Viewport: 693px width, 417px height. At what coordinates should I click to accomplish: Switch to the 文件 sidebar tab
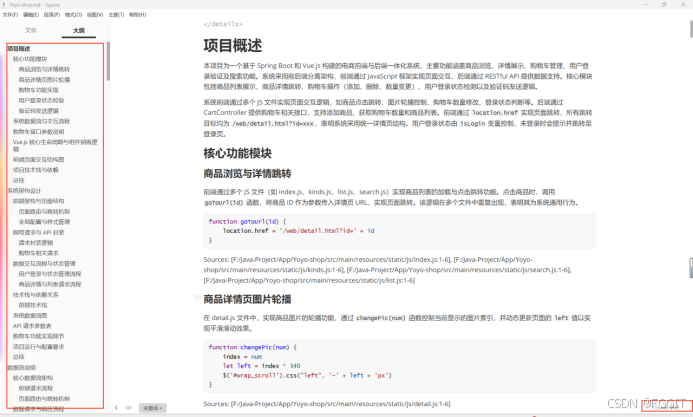pyautogui.click(x=31, y=30)
